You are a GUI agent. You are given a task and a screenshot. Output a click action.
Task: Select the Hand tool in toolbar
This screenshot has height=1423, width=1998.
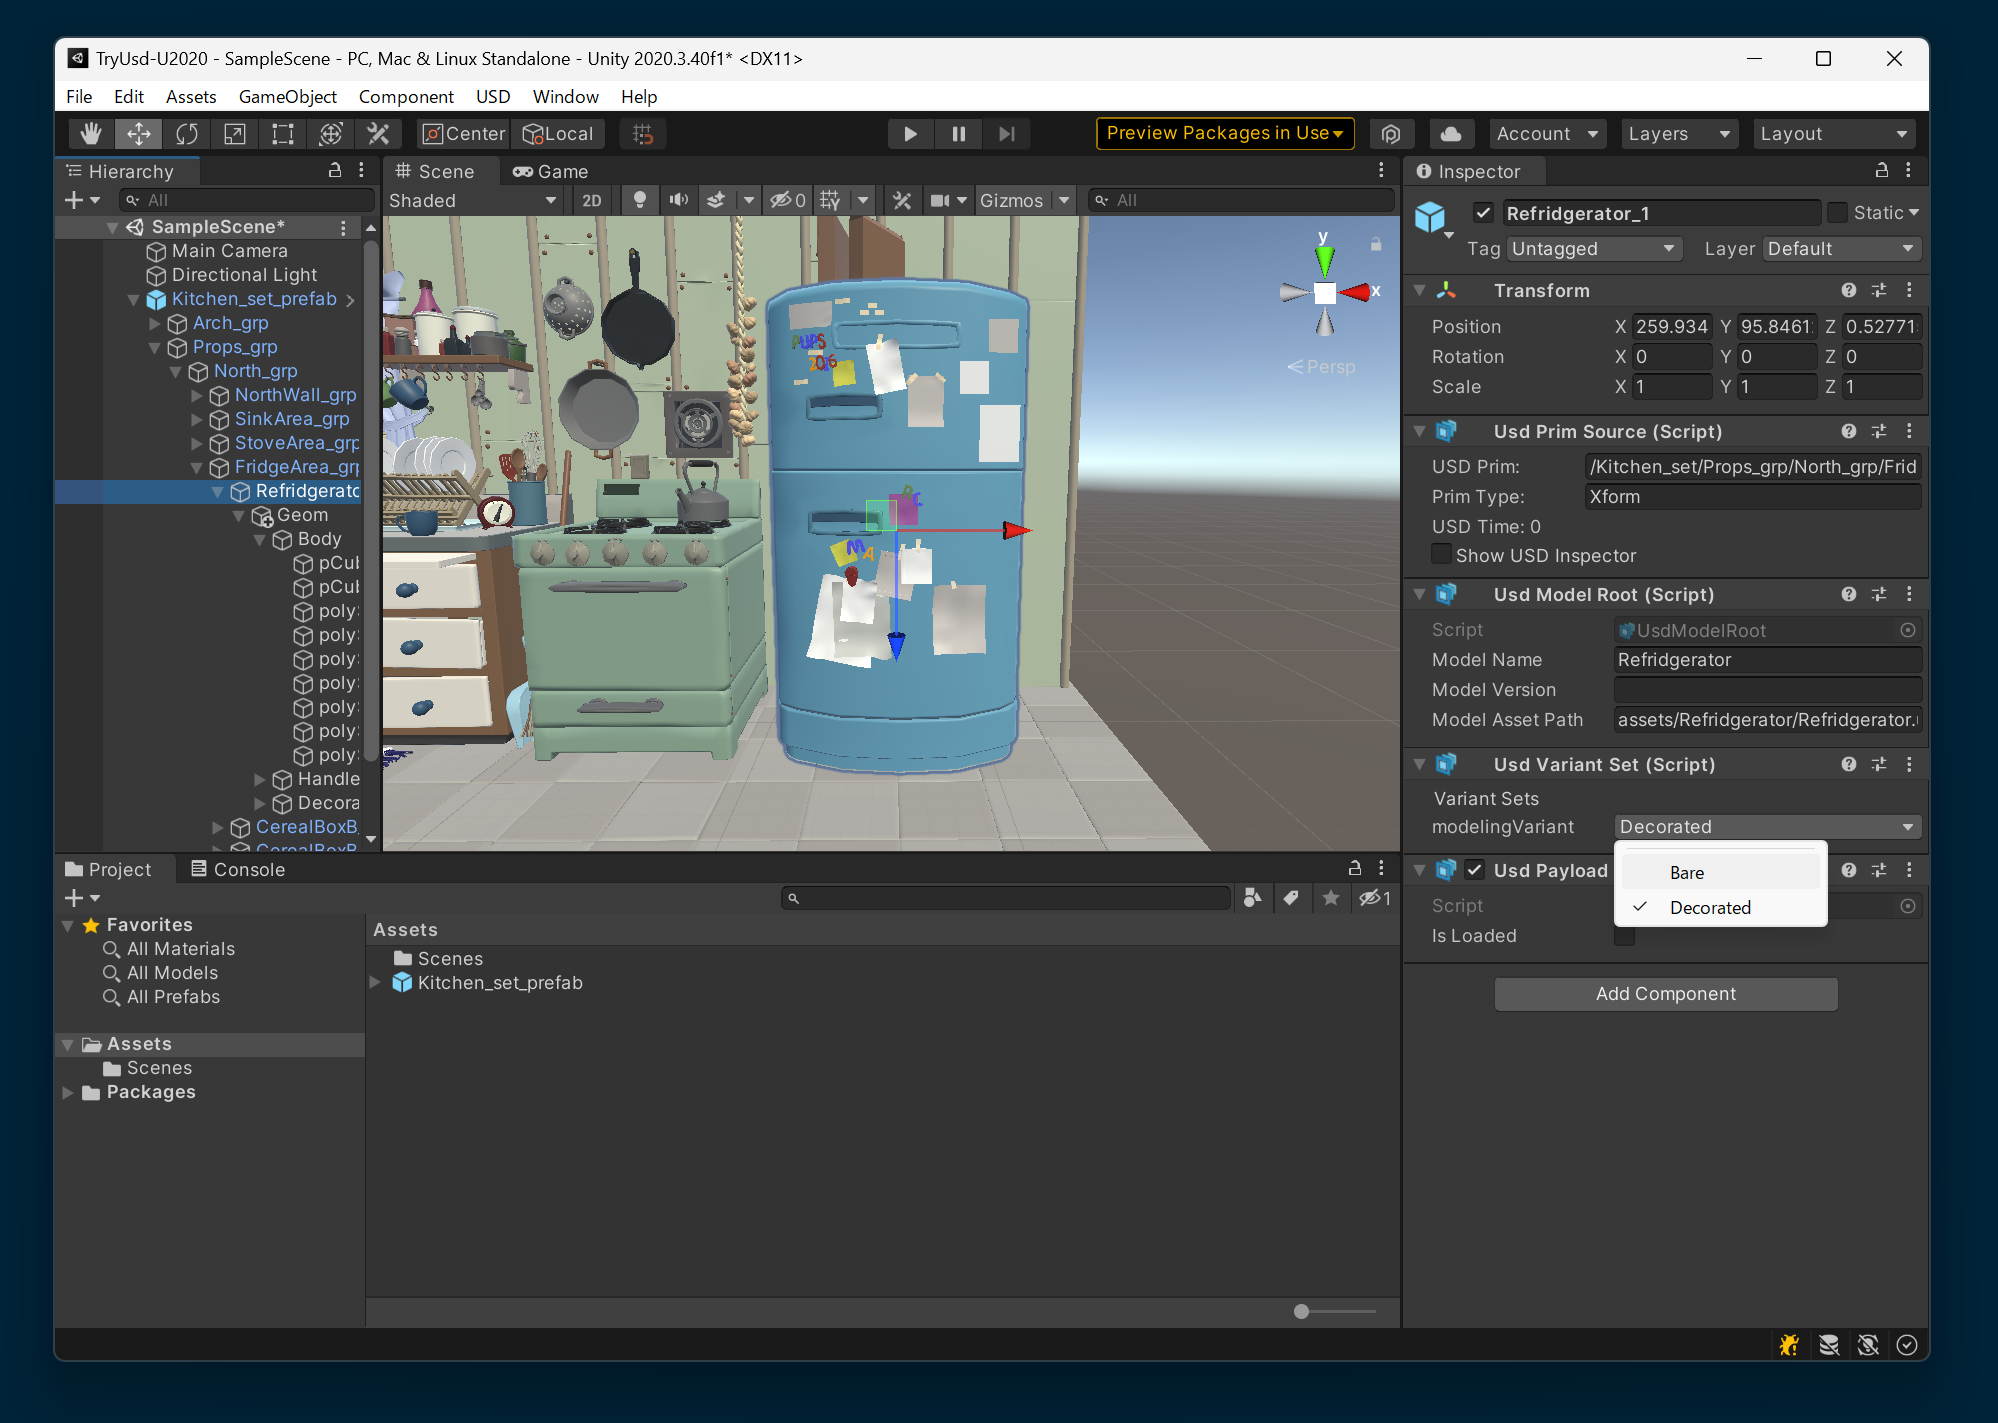91,134
